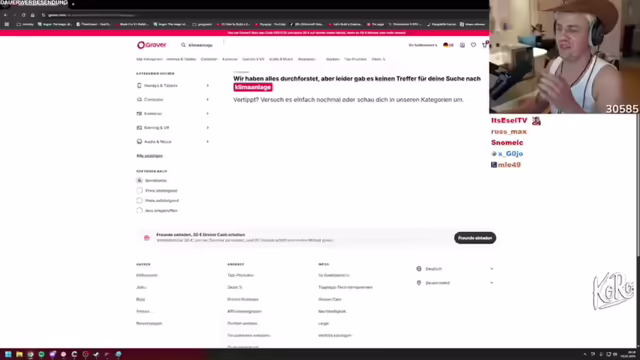Open the footer Top-Produkte link

240,276
